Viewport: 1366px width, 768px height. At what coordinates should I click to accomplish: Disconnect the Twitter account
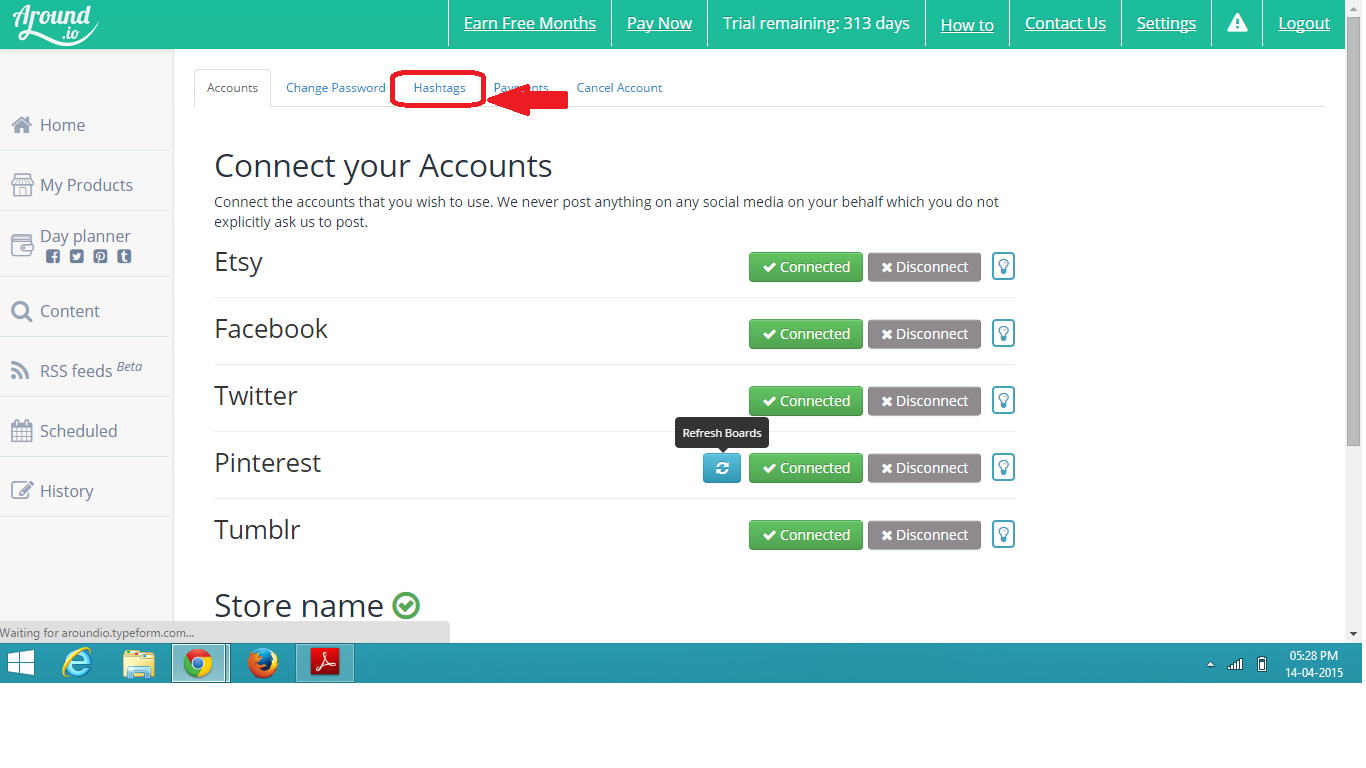(x=924, y=401)
